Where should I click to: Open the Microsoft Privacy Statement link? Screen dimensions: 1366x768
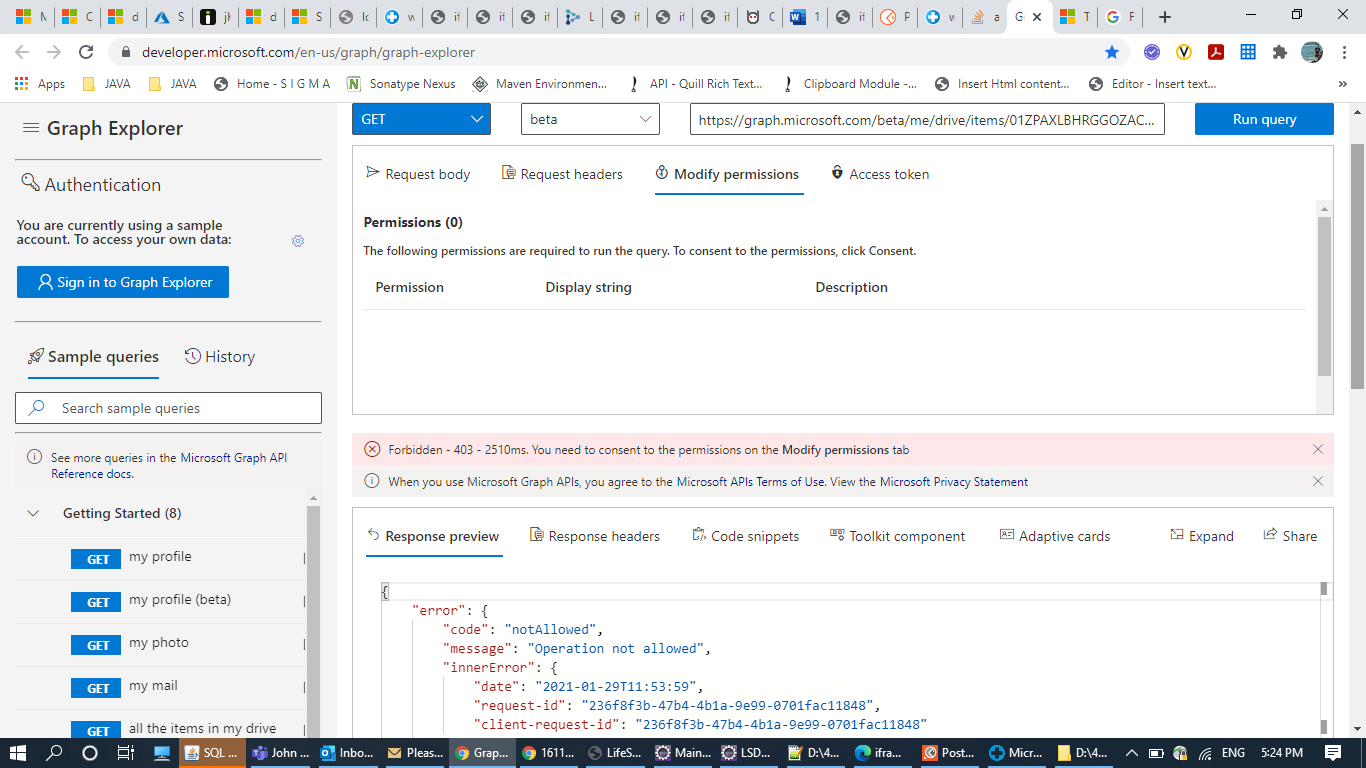[954, 482]
